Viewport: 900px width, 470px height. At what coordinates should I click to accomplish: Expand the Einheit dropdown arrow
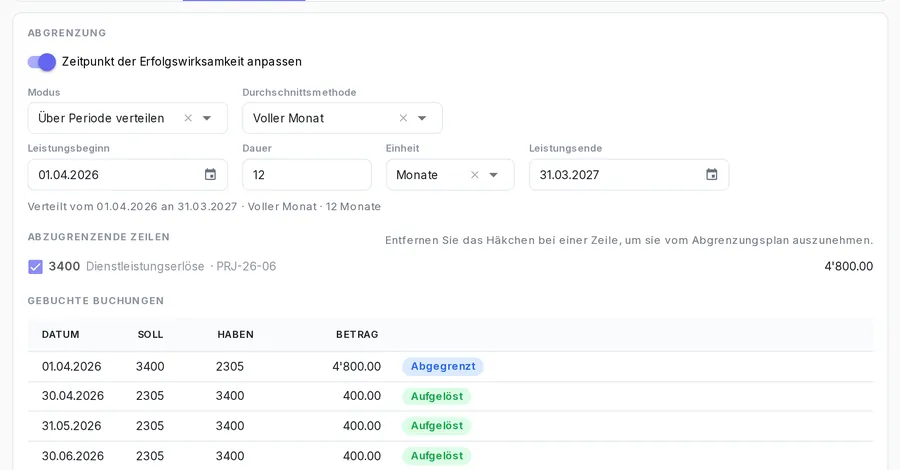(494, 175)
